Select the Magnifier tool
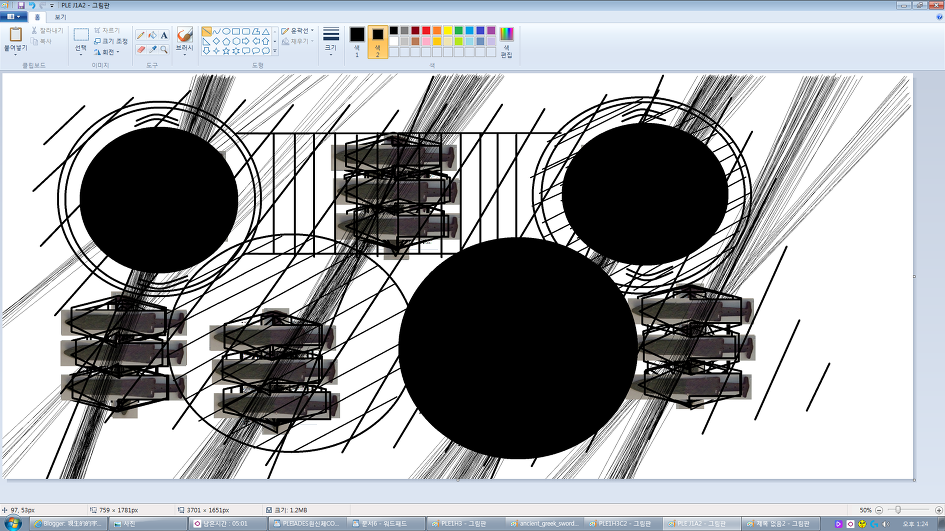This screenshot has width=945, height=531. point(164,49)
